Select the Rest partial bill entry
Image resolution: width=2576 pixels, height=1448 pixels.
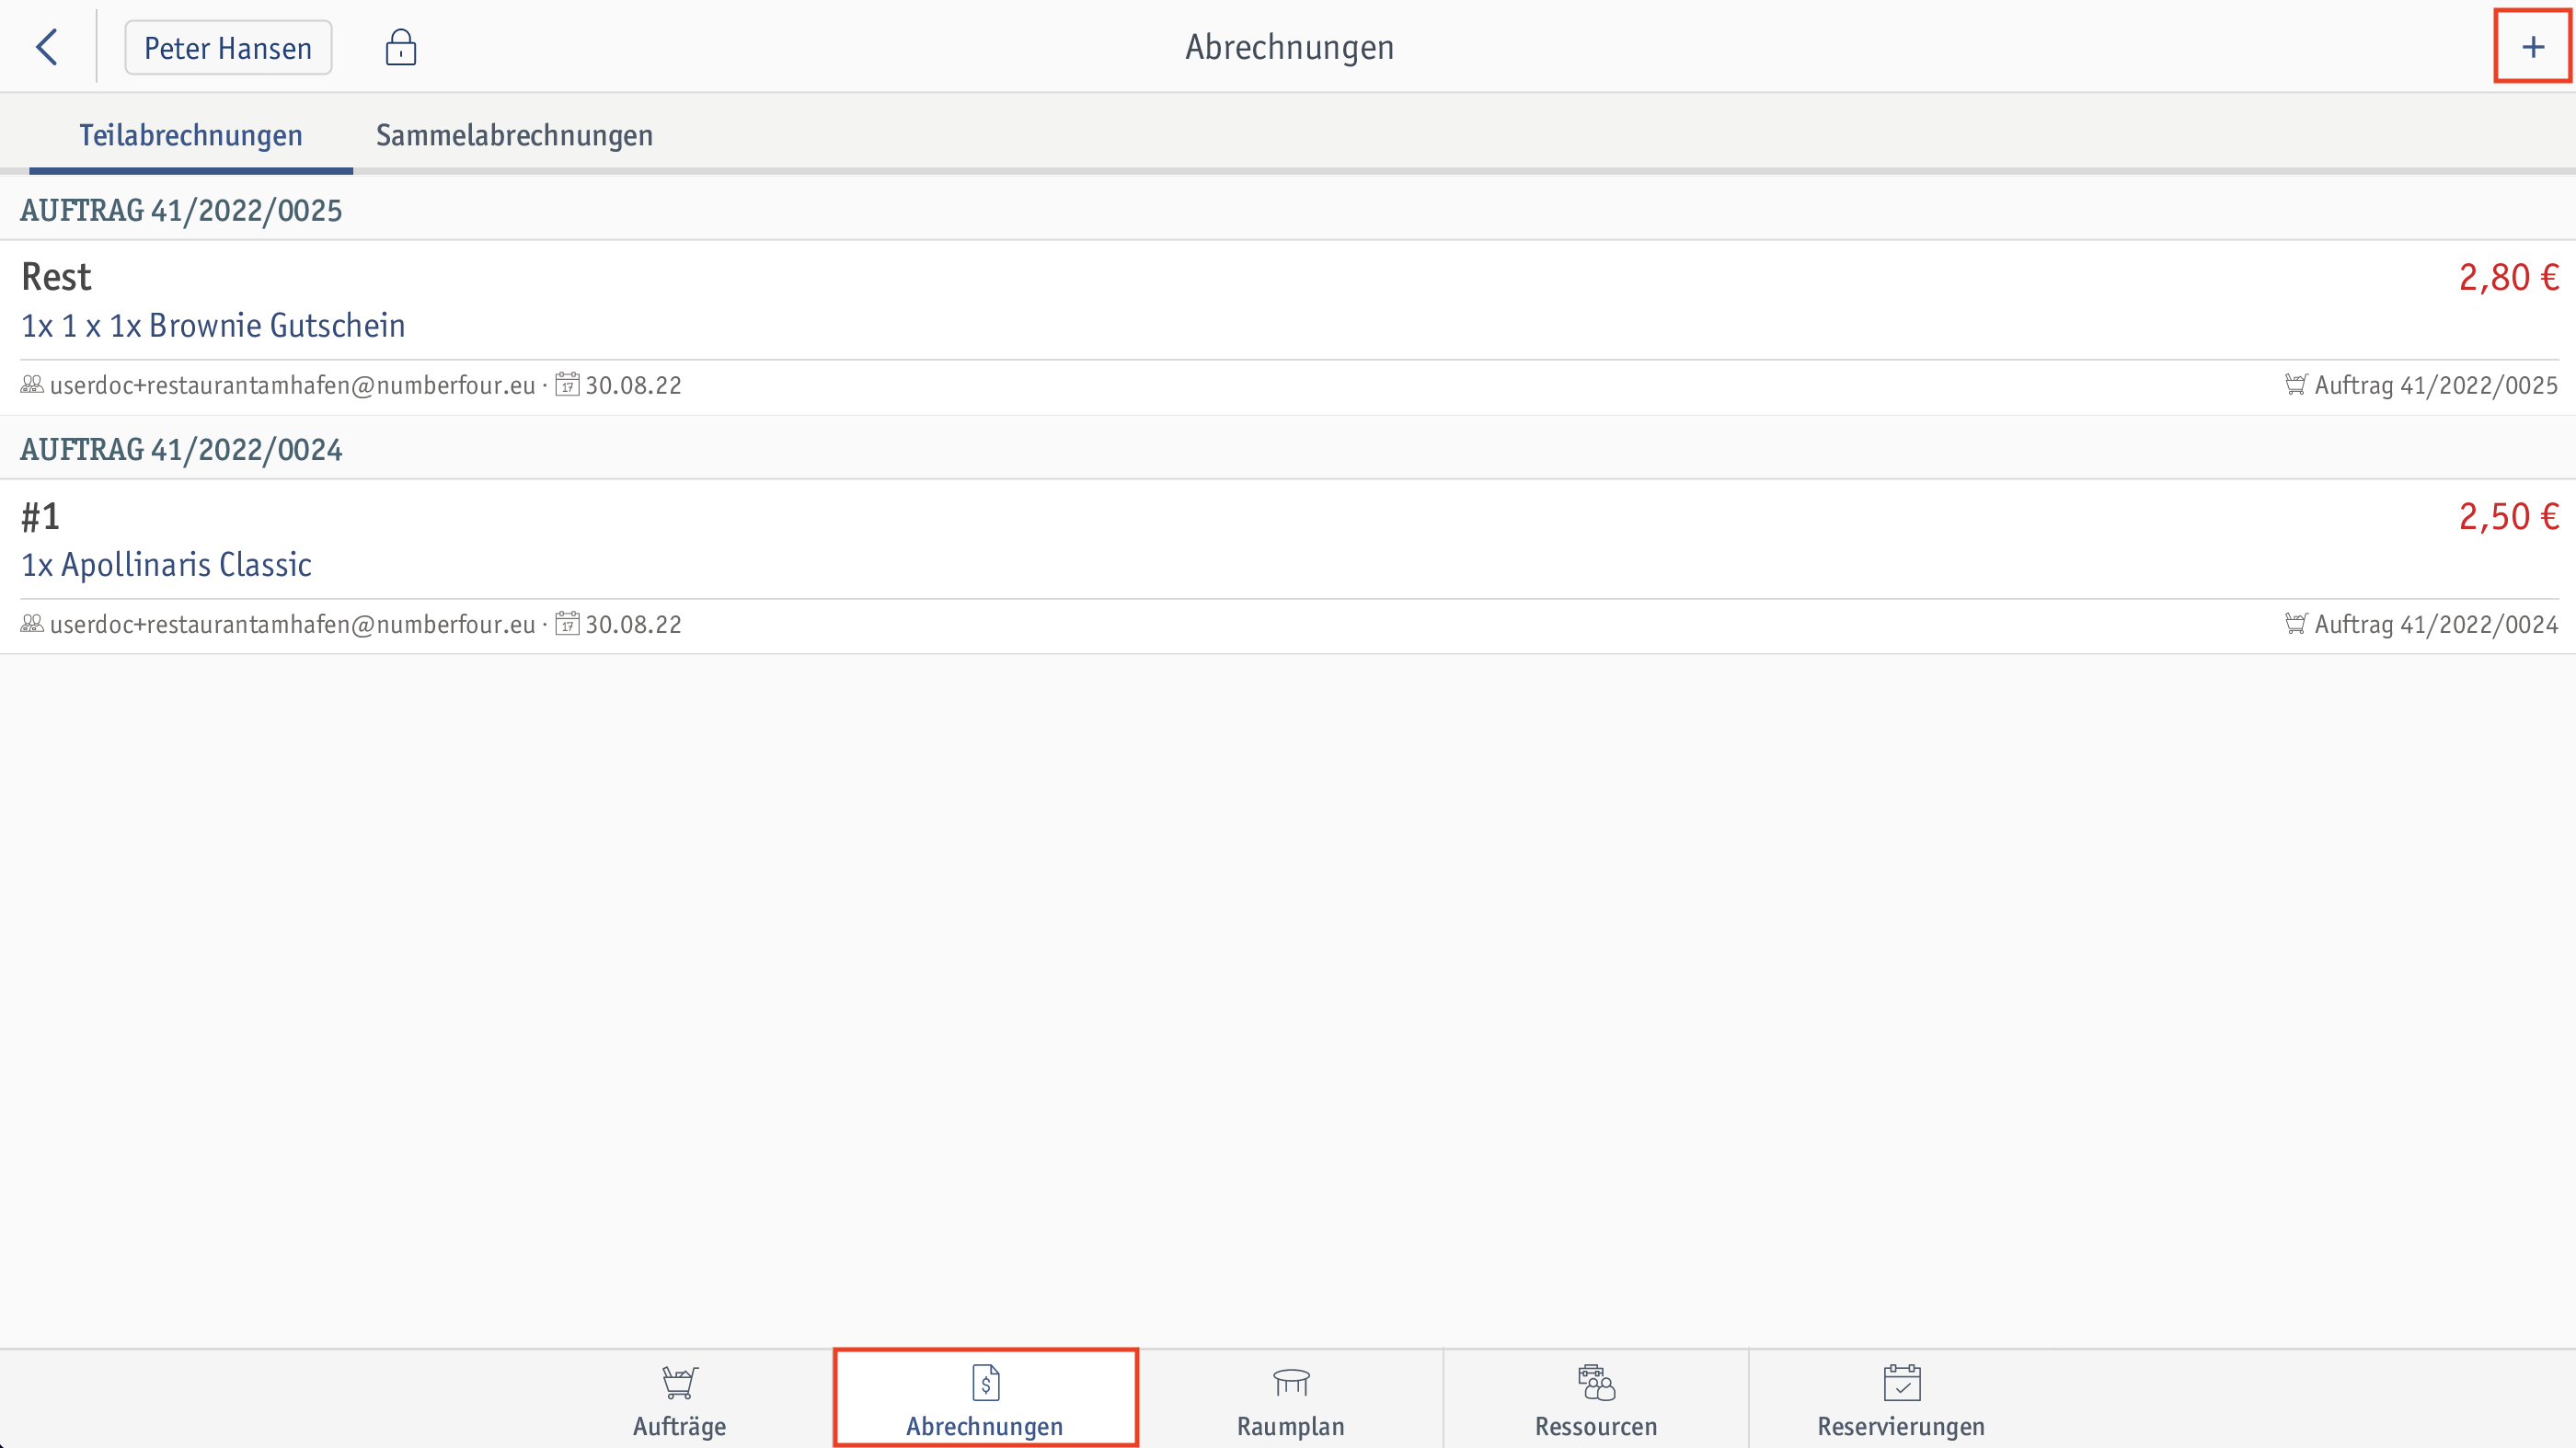point(1288,328)
